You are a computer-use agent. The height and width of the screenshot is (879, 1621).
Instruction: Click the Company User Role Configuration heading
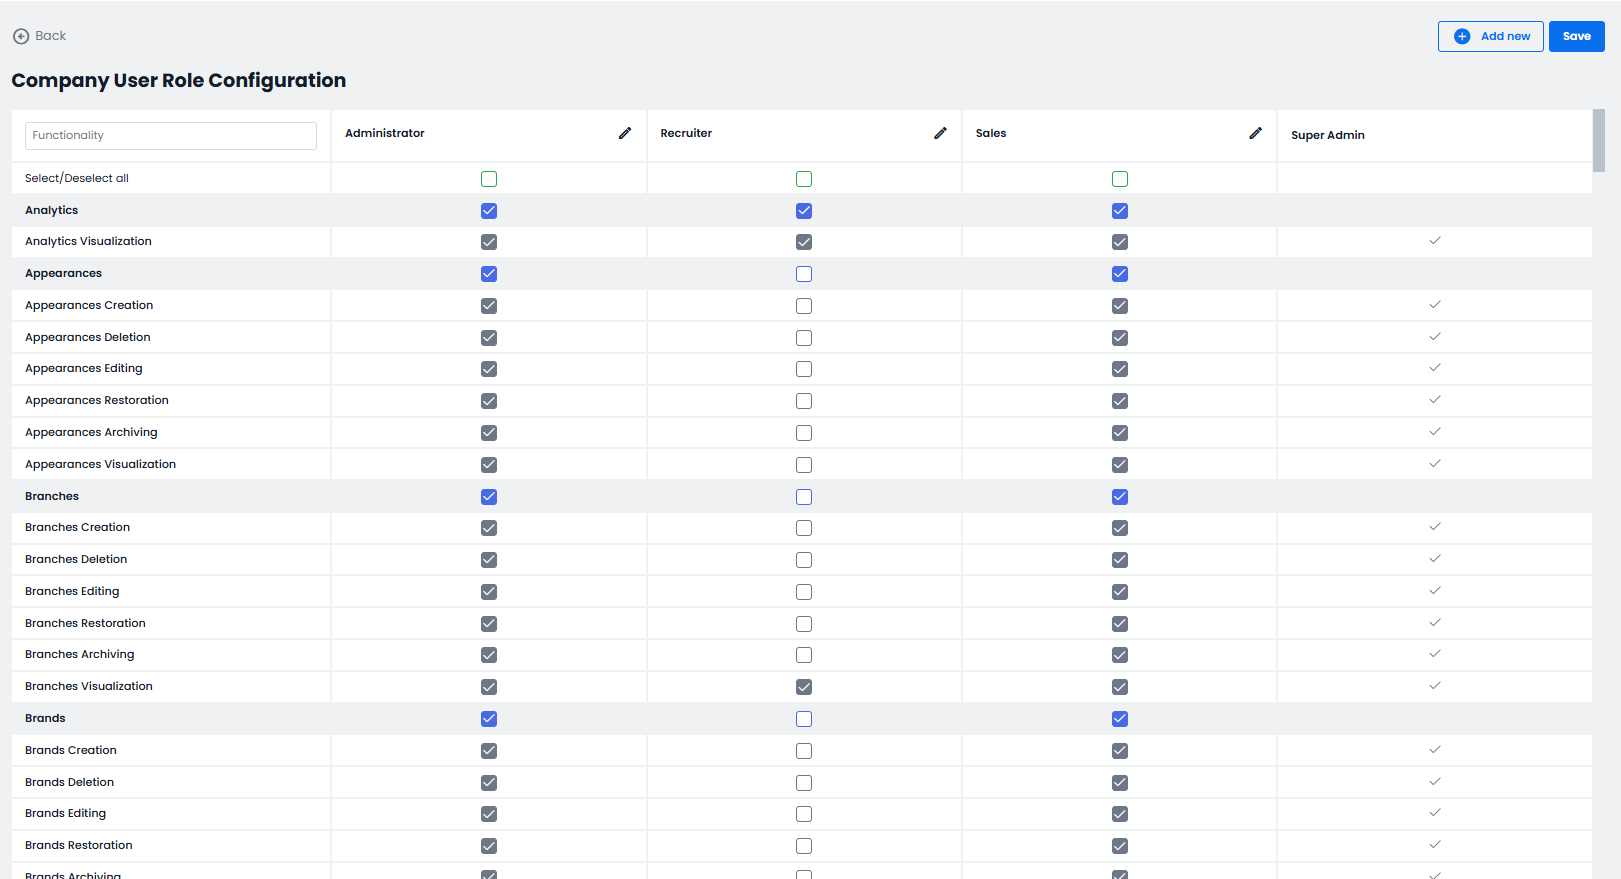click(x=179, y=80)
